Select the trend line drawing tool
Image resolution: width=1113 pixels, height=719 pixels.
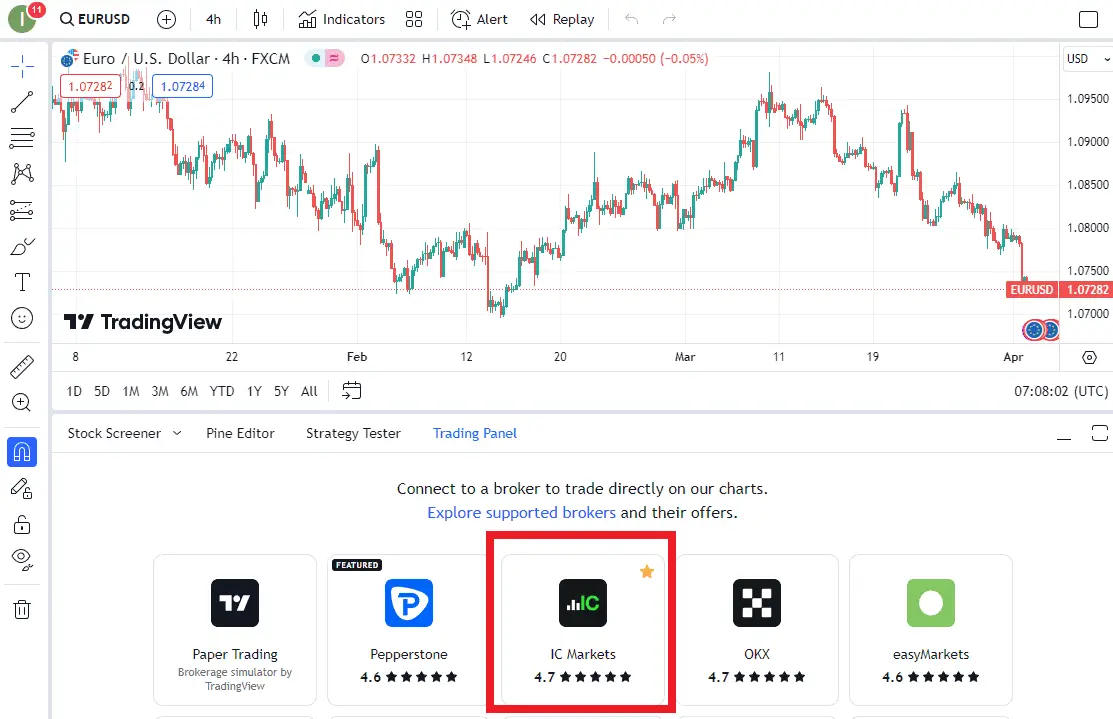(x=22, y=102)
